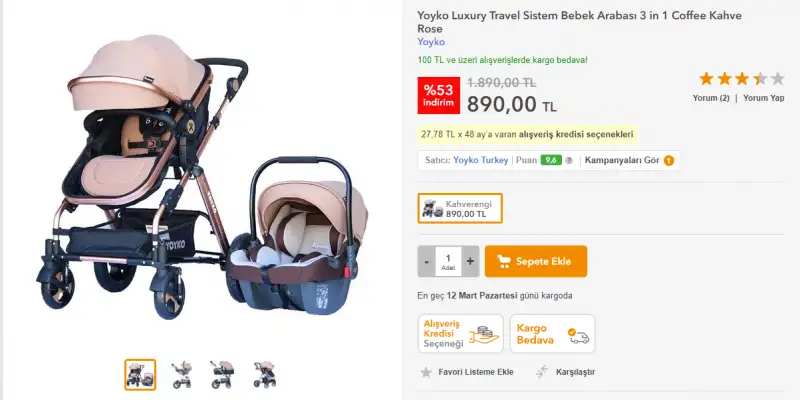Click the compare arrows icon
The height and width of the screenshot is (400, 800).
tap(541, 372)
